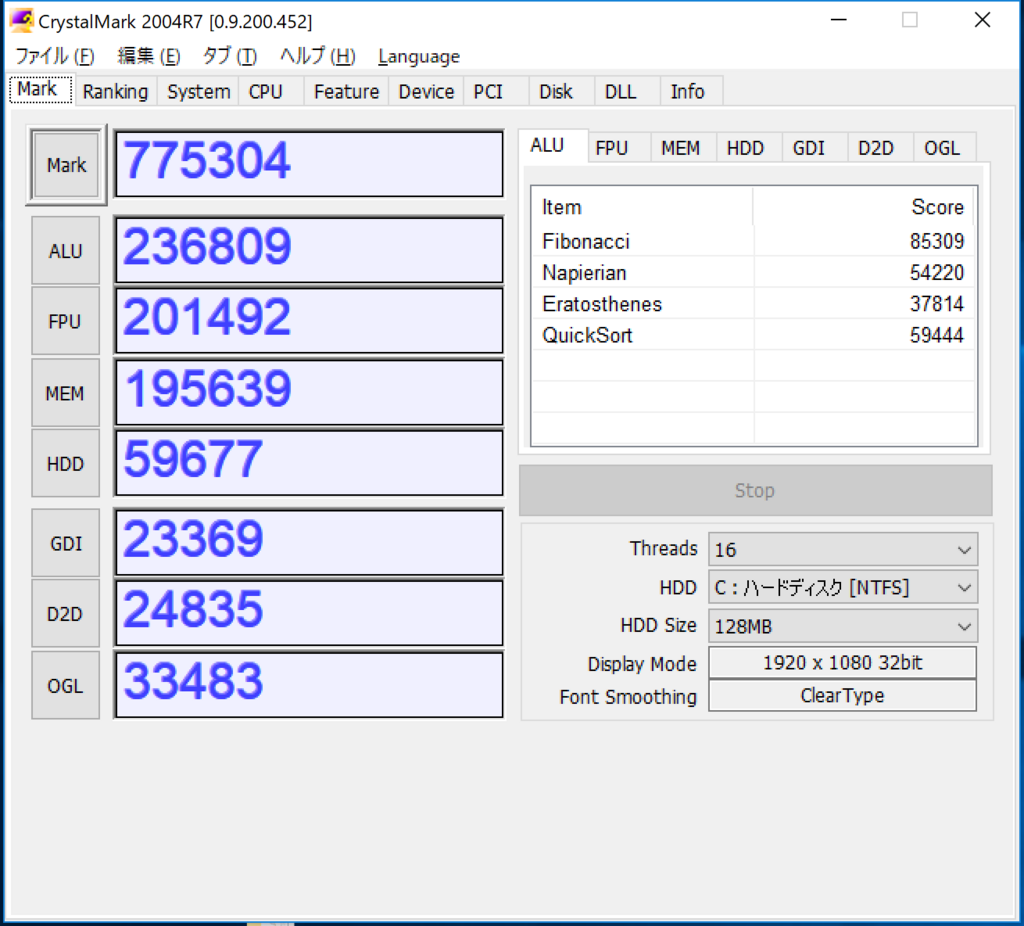
Task: Run the GDI benchmark button
Action: 65,543
